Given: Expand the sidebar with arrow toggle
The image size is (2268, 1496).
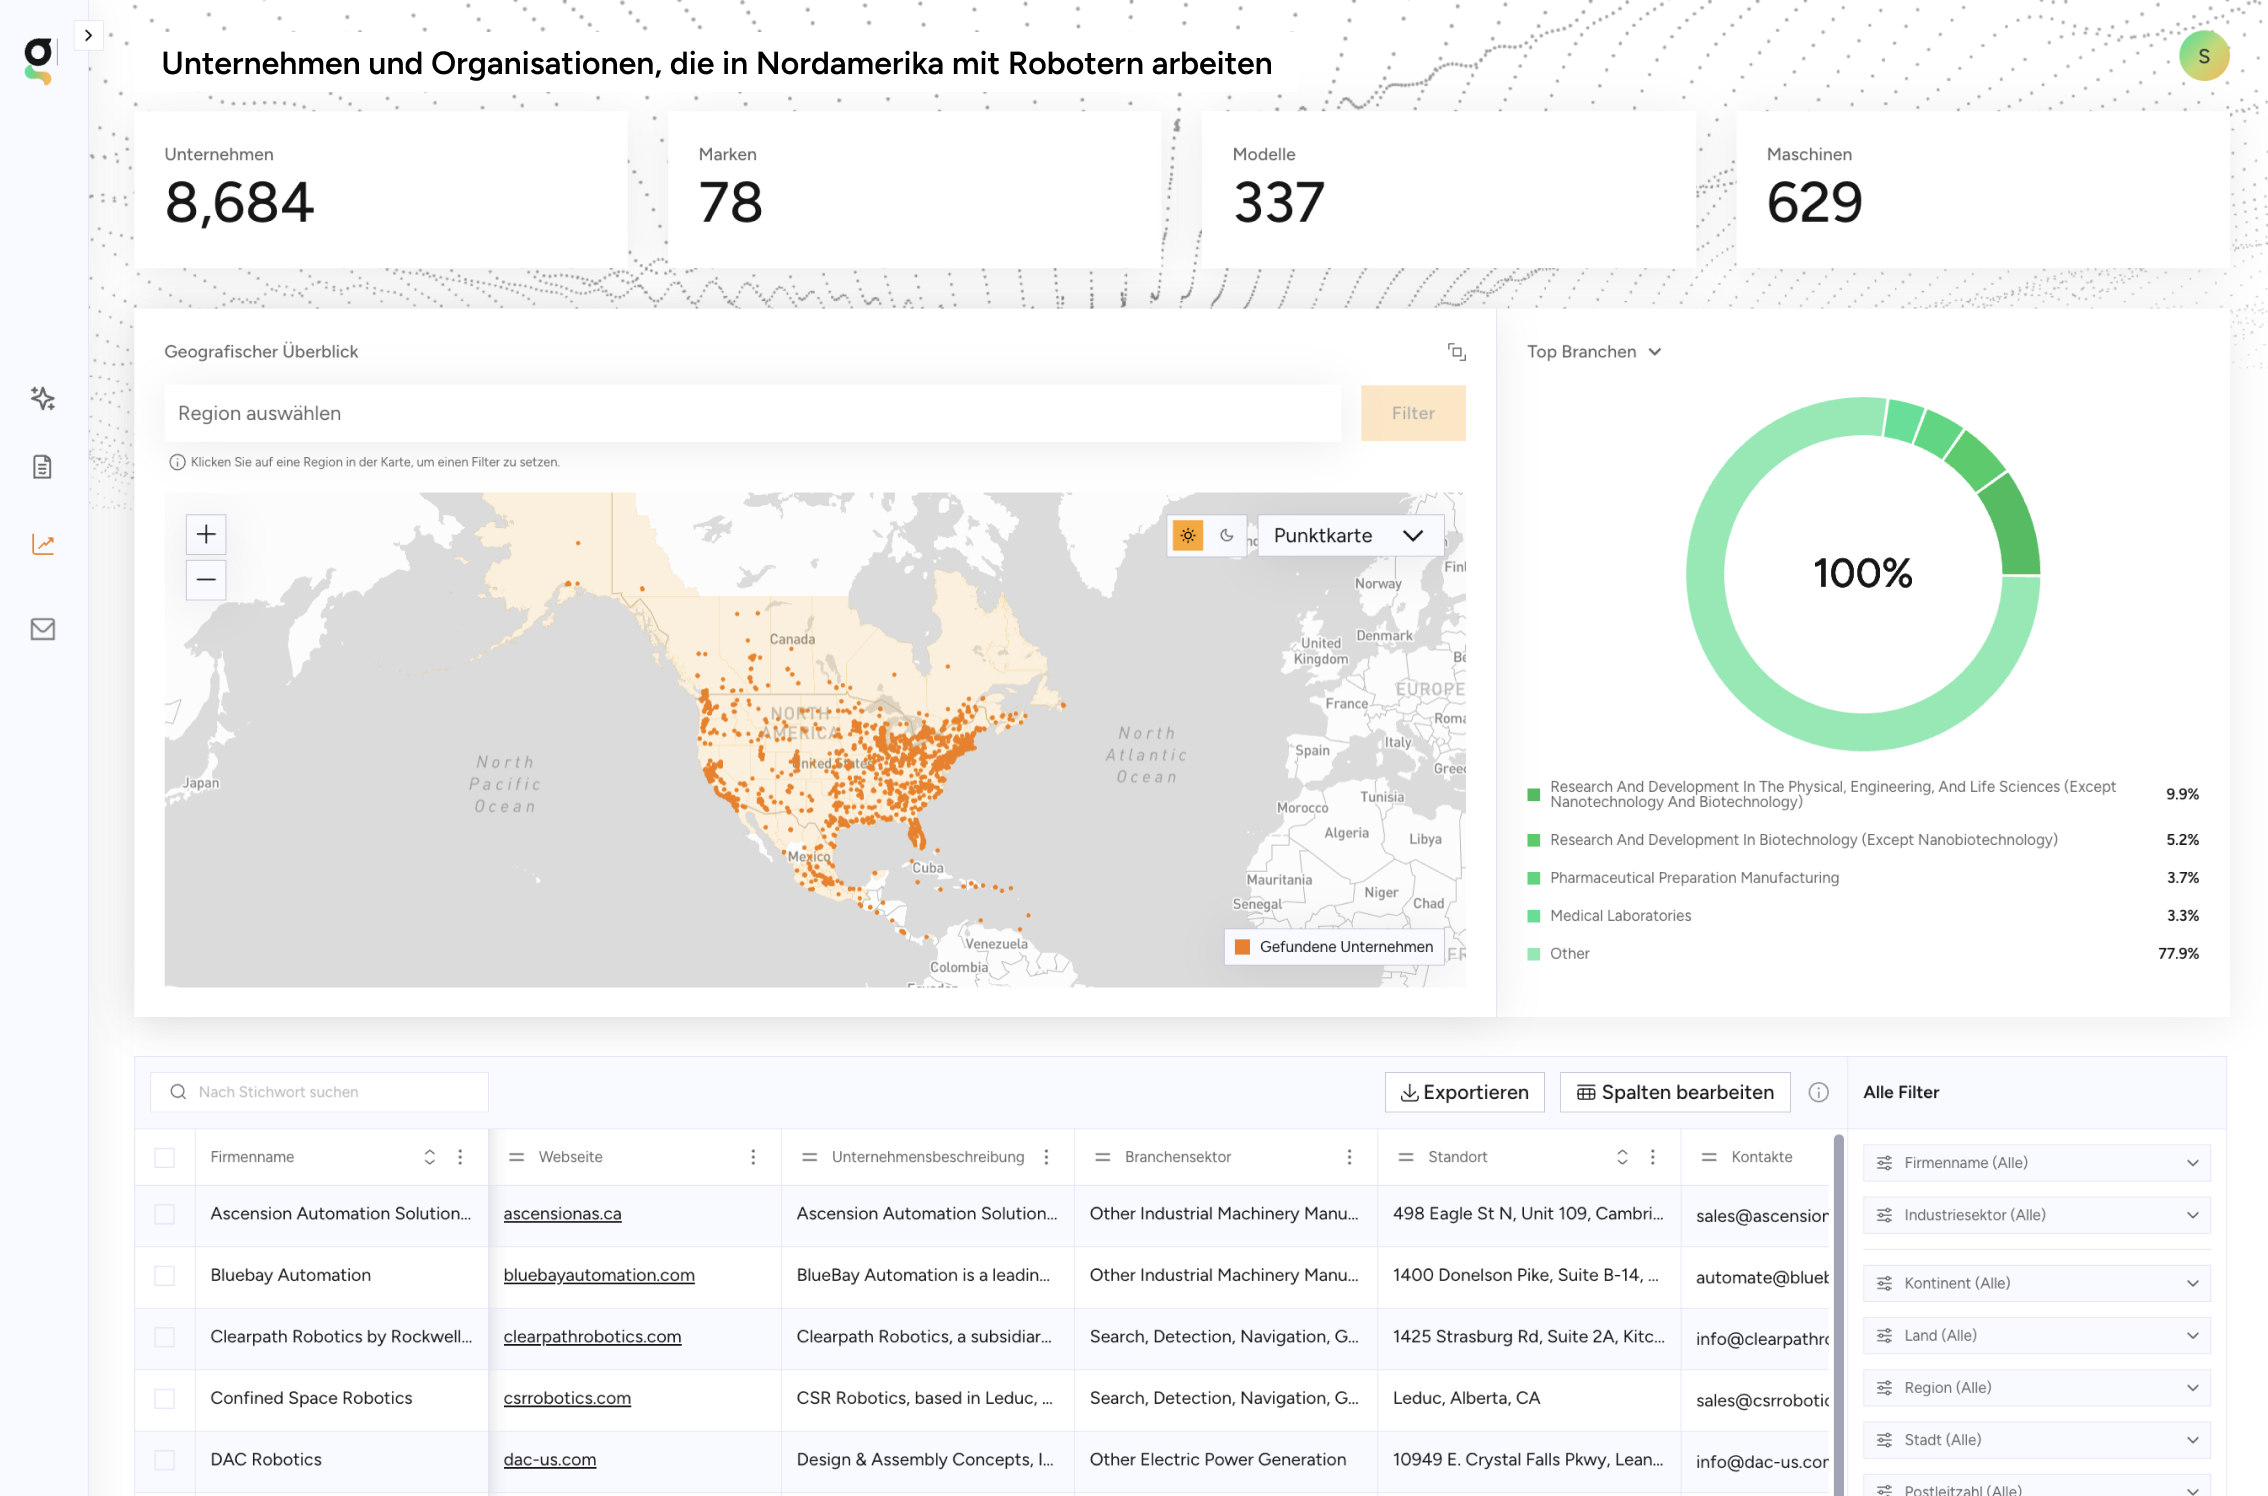Looking at the screenshot, I should point(88,36).
